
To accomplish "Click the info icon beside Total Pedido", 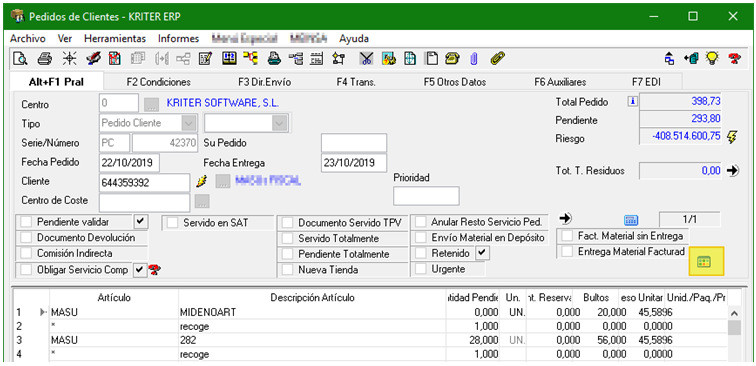I will pos(632,101).
